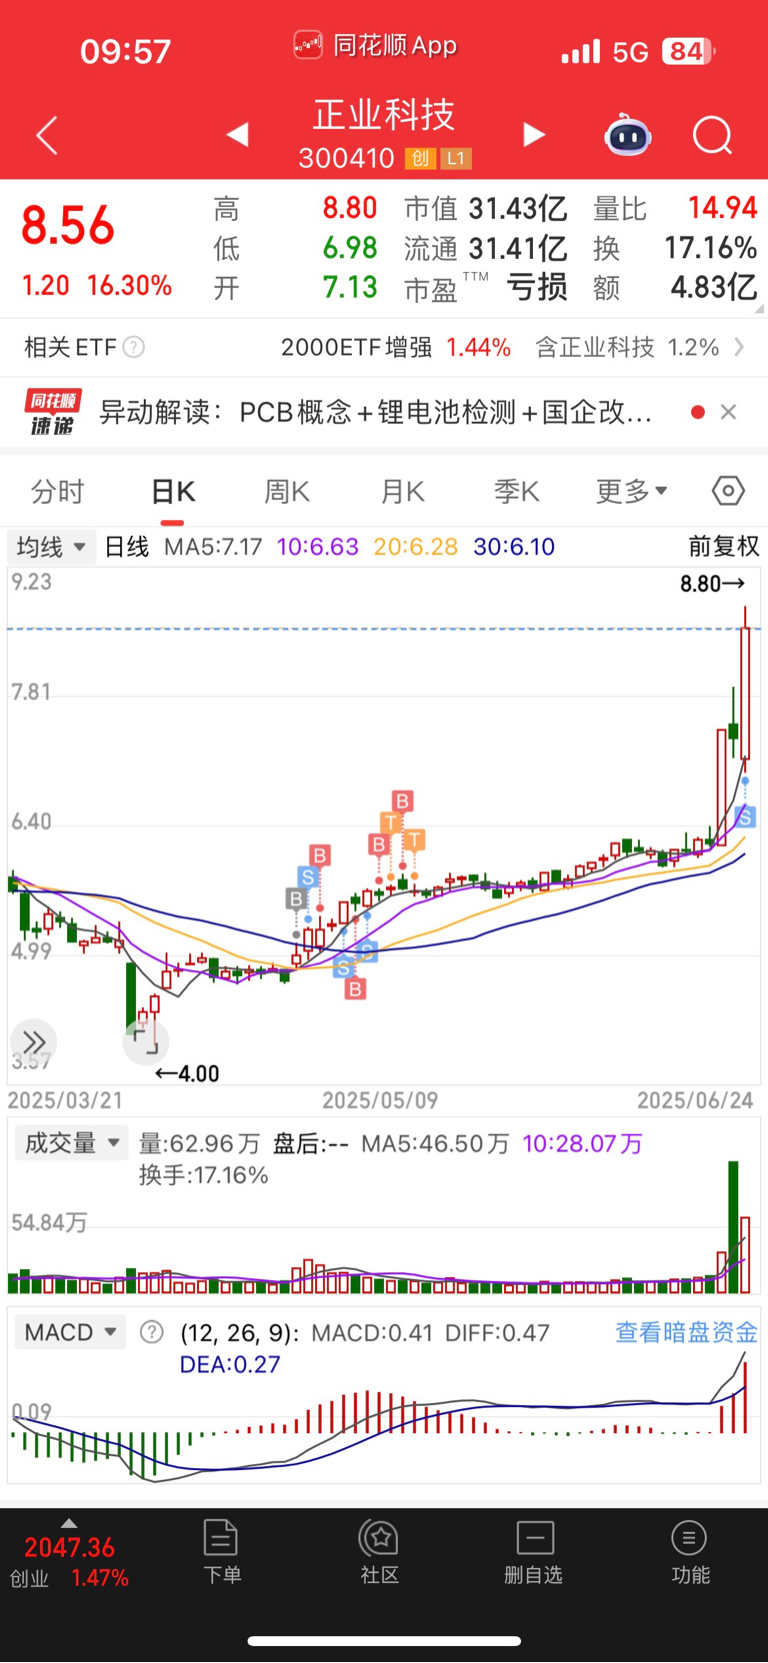Tap the double-chevron expand button on chart
This screenshot has height=1663, width=768.
click(x=33, y=1042)
